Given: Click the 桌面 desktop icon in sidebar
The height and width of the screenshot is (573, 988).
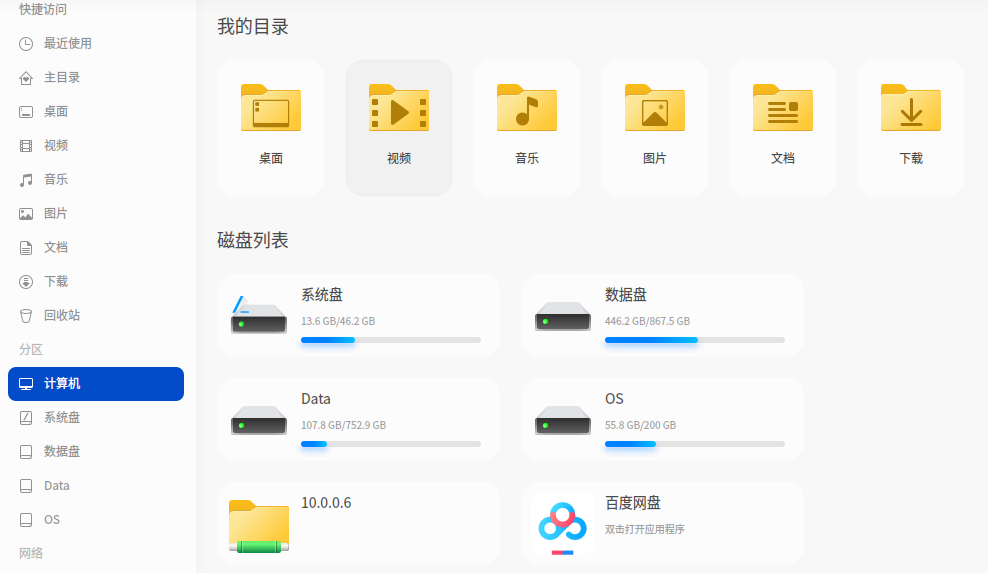Looking at the screenshot, I should click(x=26, y=112).
